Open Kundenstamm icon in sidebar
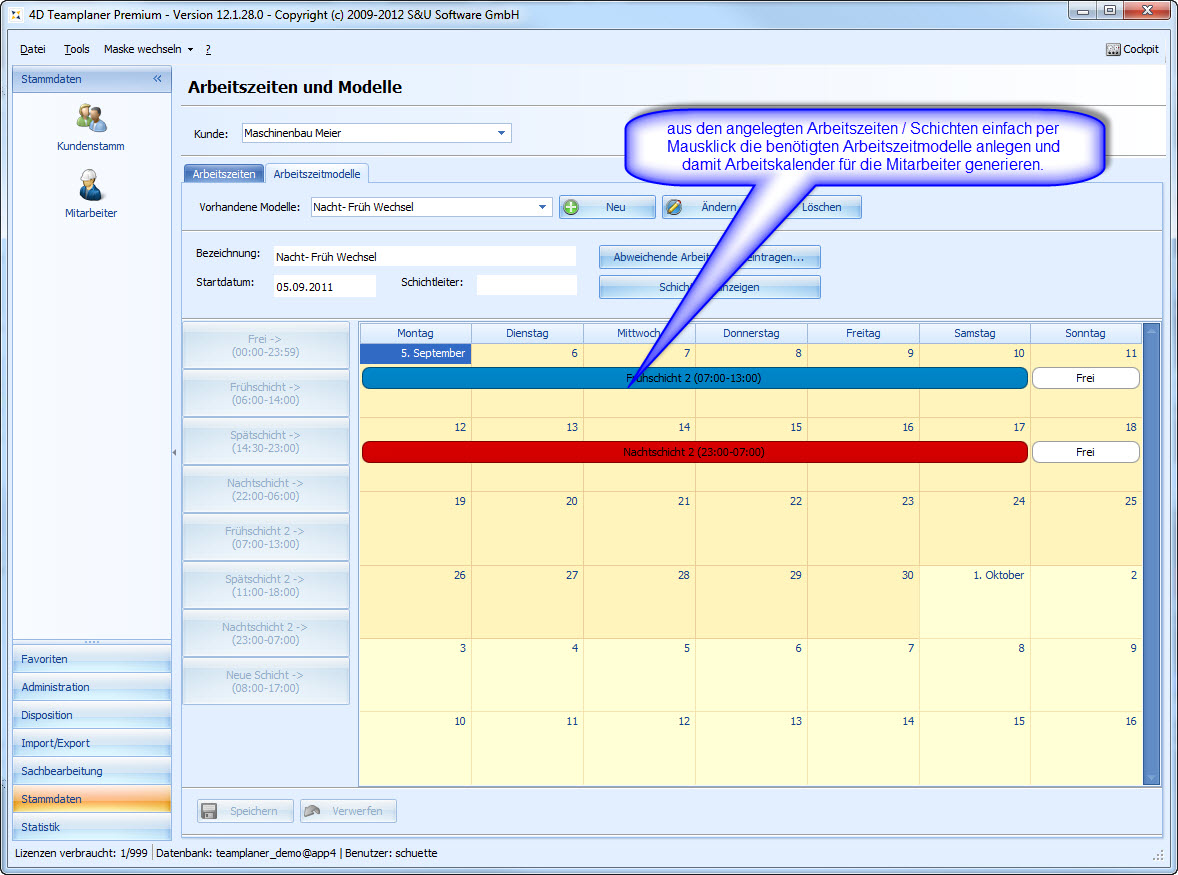The image size is (1178, 875). click(x=91, y=119)
